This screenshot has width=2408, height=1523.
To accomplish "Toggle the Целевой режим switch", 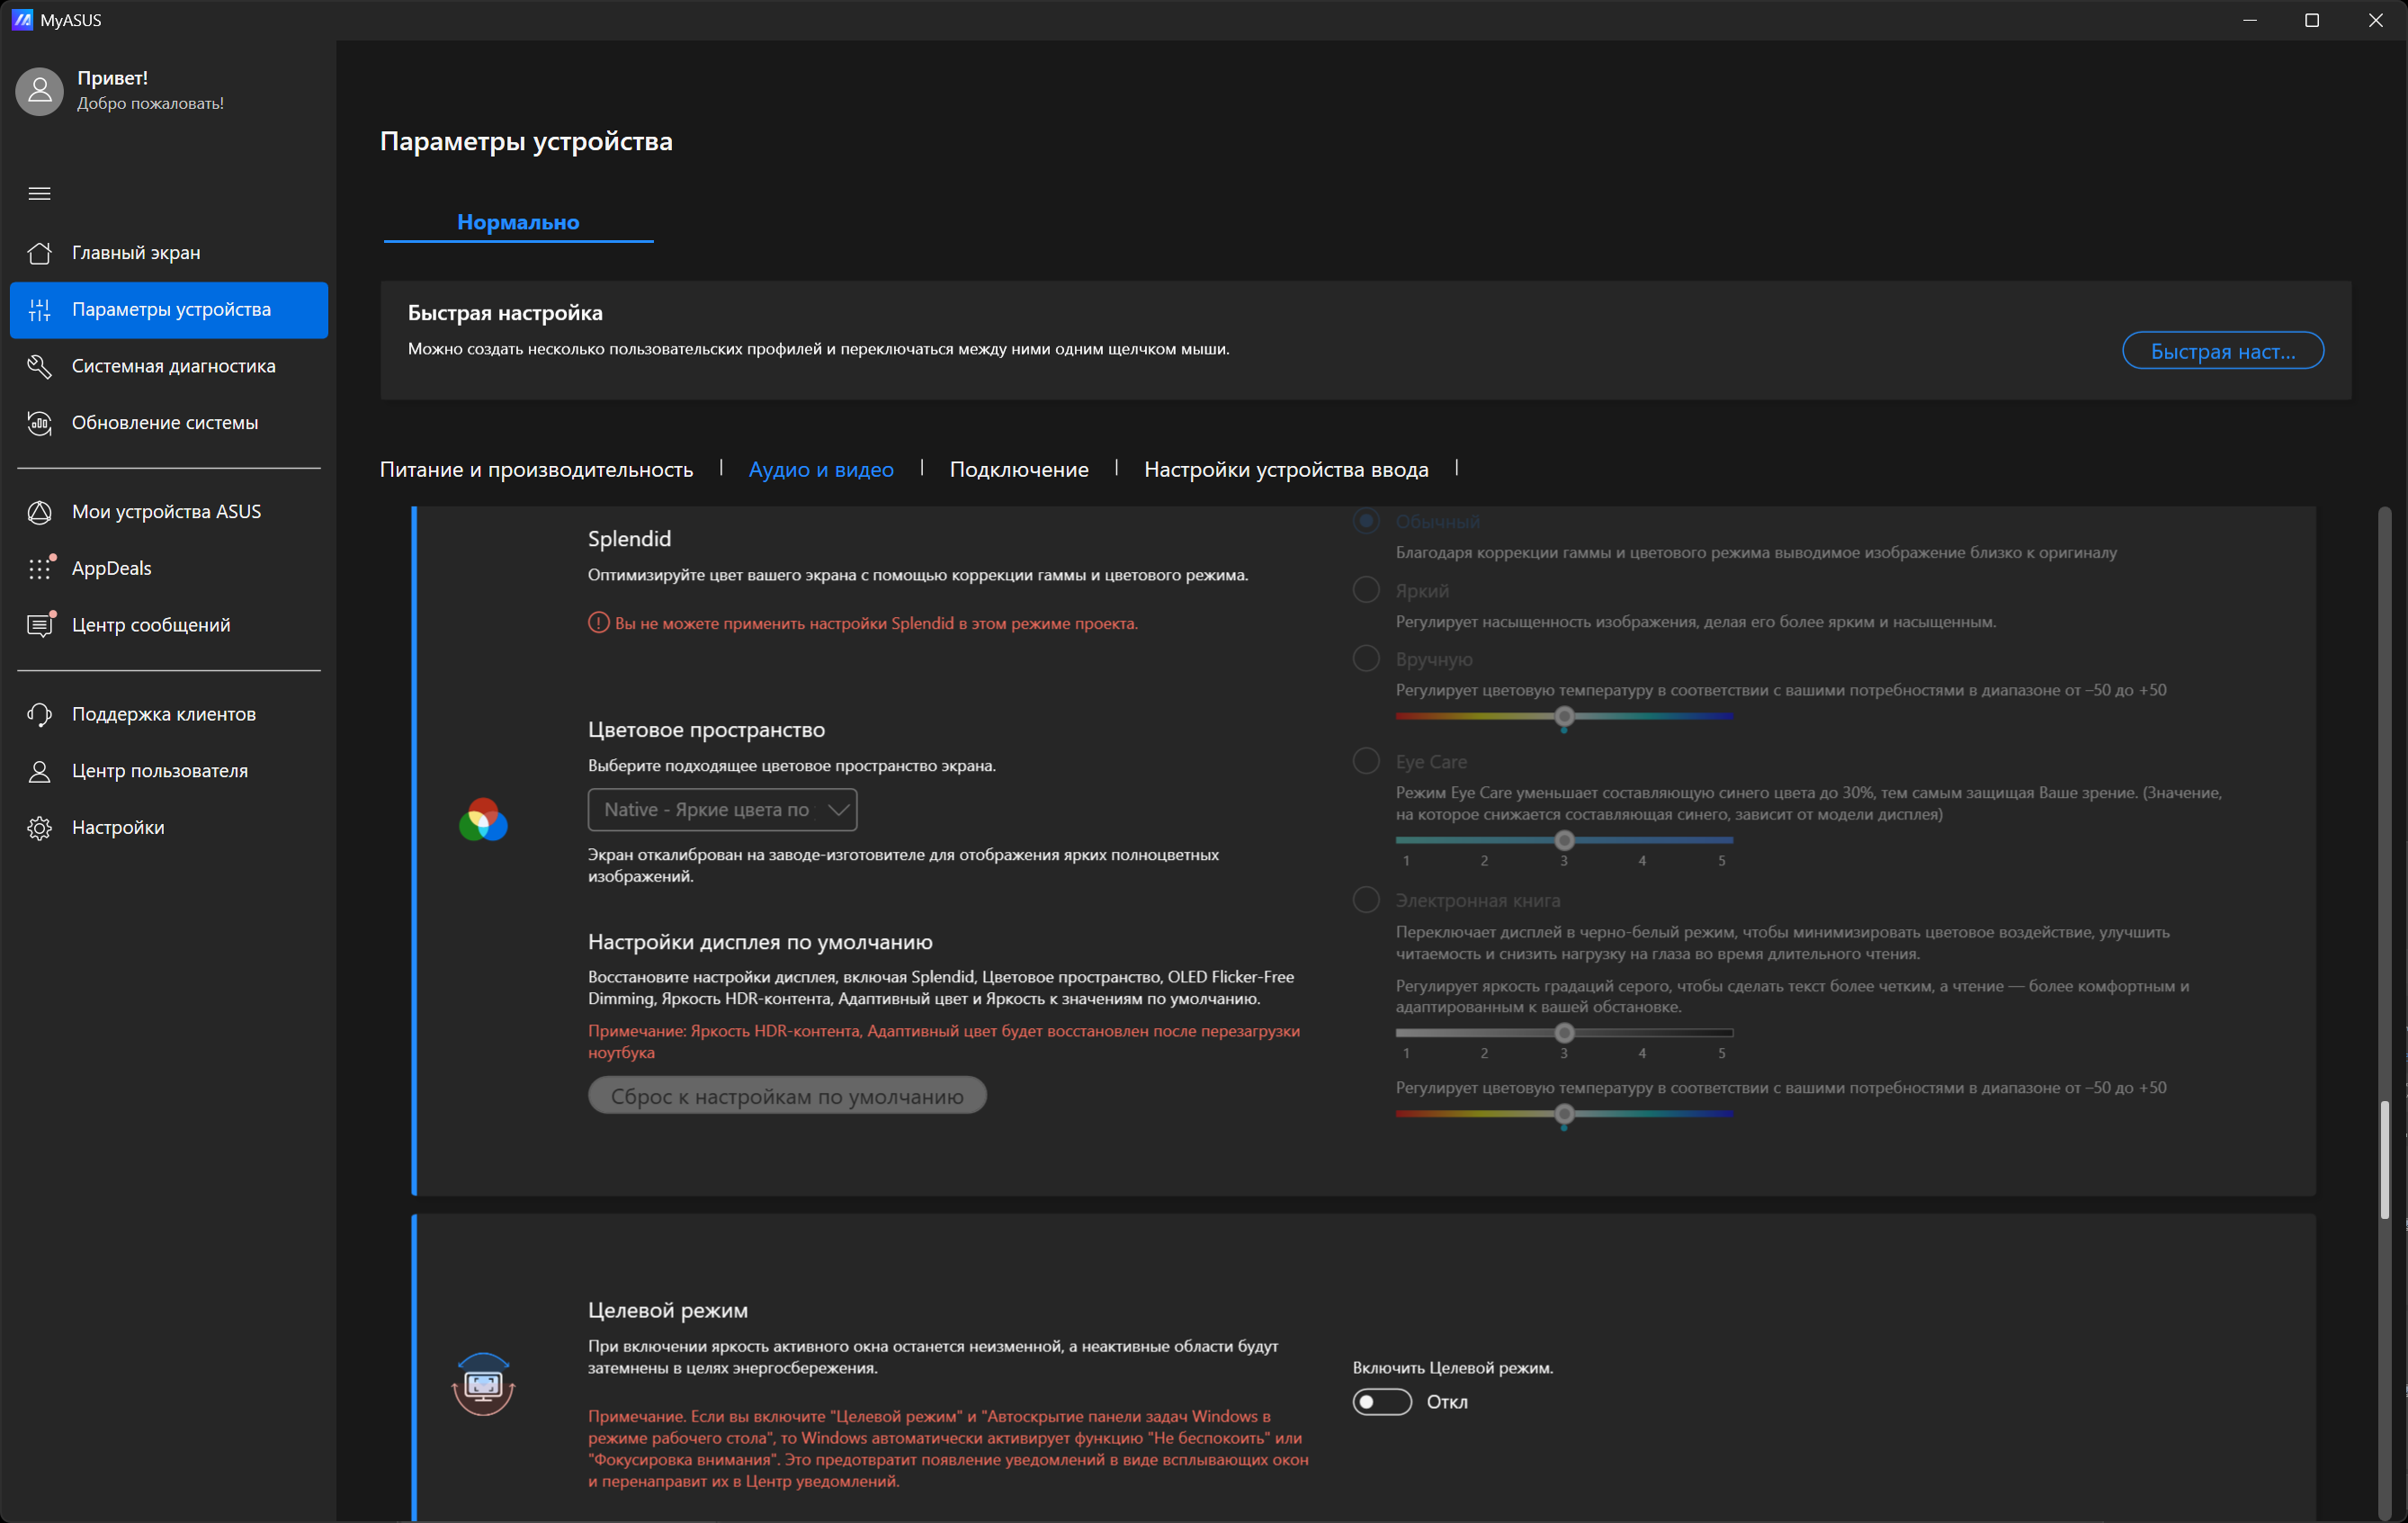I will [1382, 1401].
